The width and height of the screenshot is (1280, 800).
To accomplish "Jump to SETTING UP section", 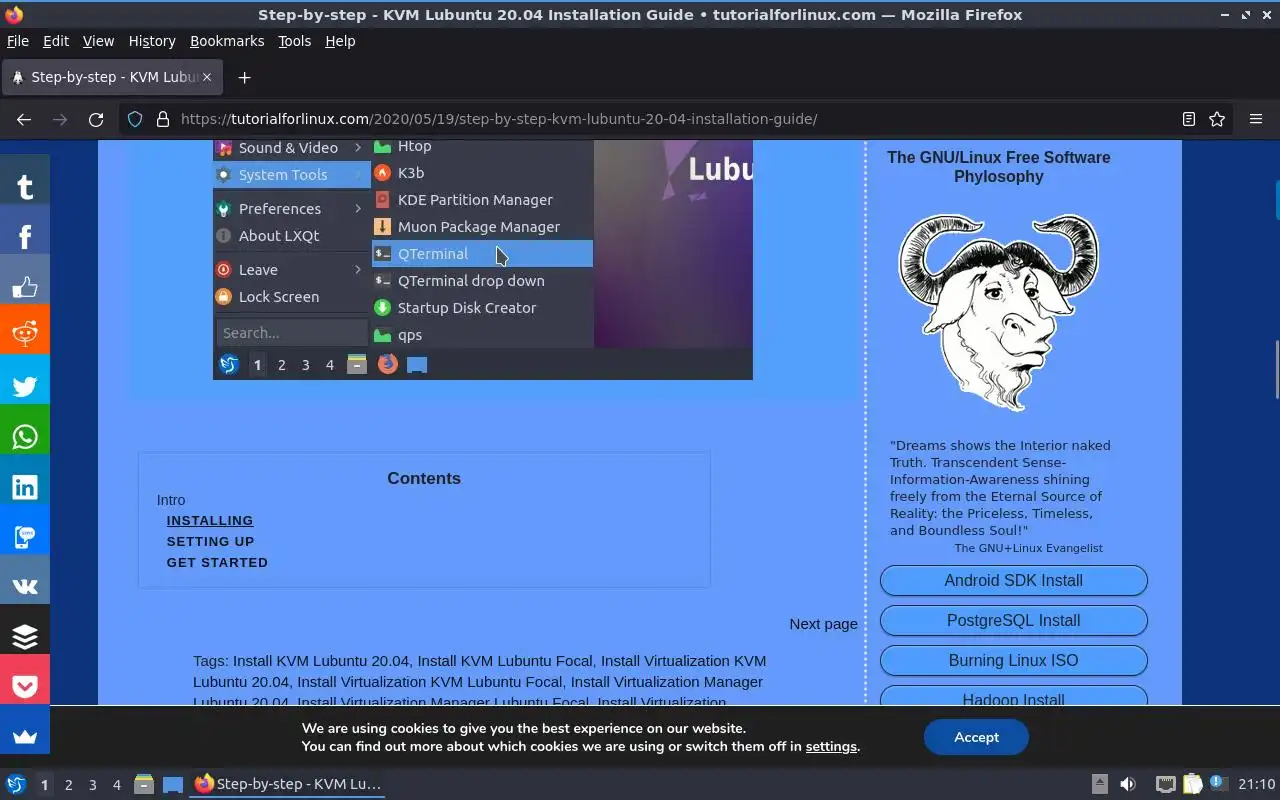I will click(x=210, y=541).
